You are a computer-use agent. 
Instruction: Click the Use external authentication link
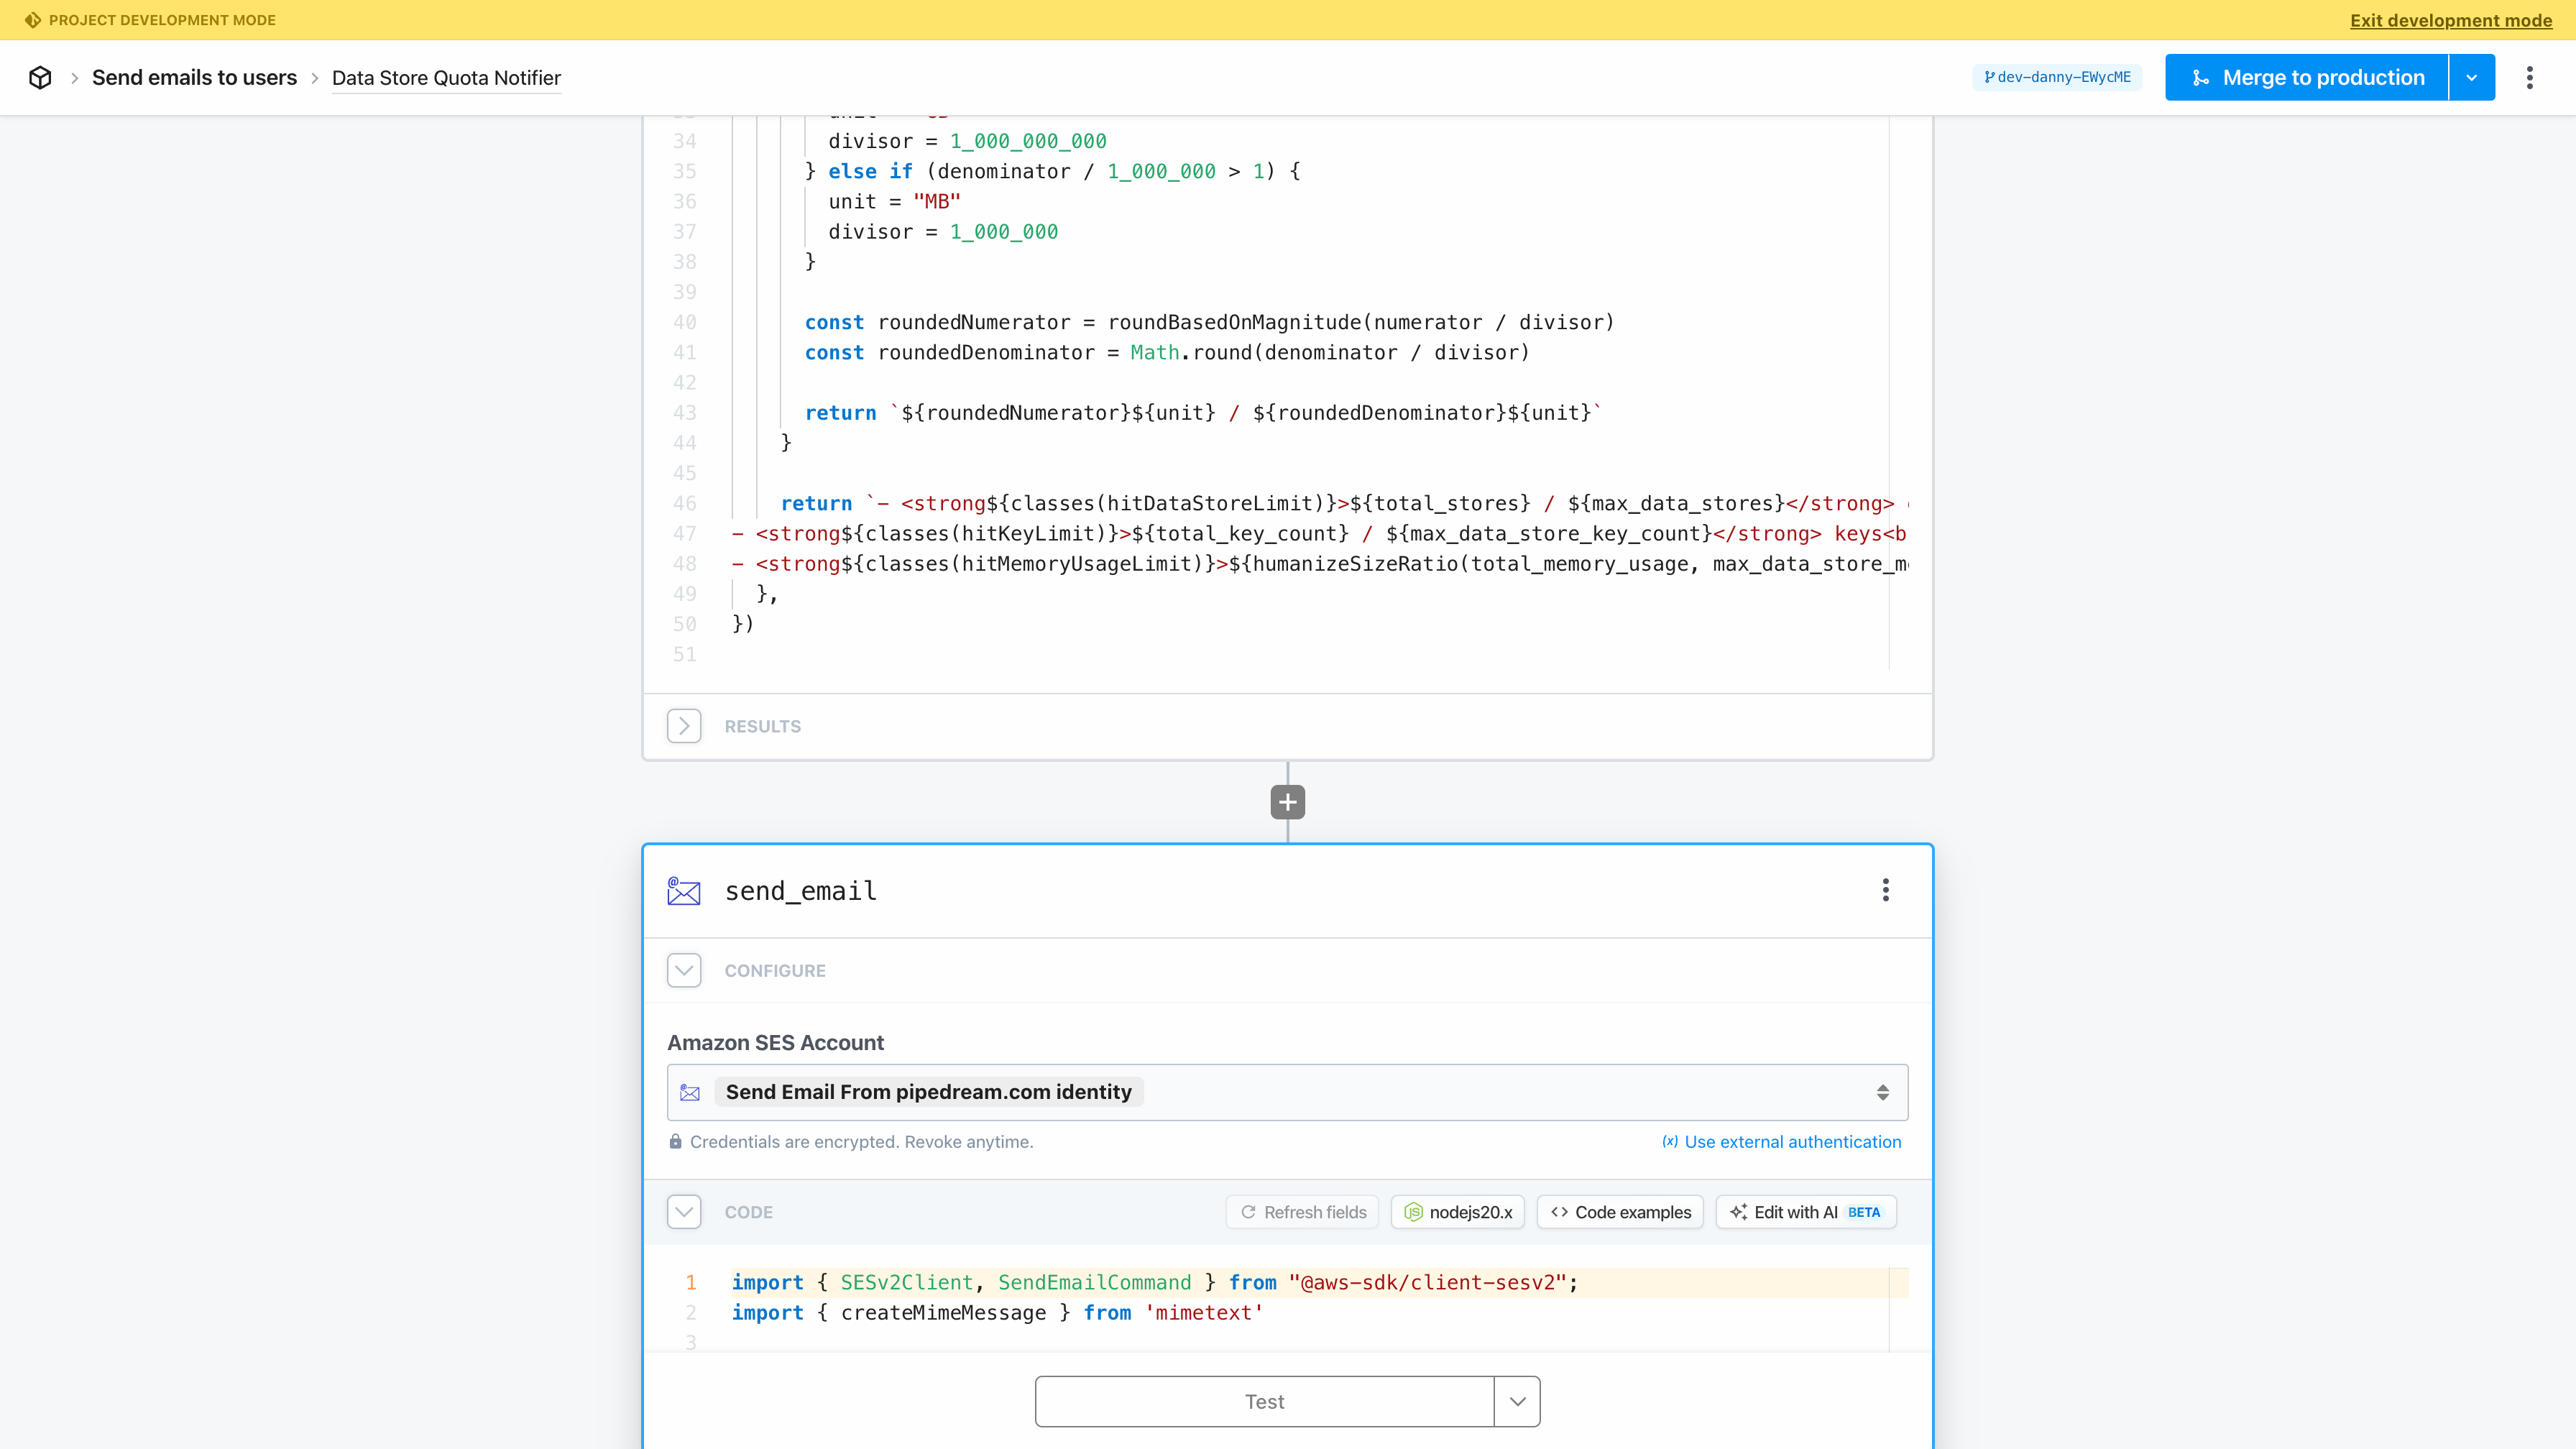pos(1782,1142)
